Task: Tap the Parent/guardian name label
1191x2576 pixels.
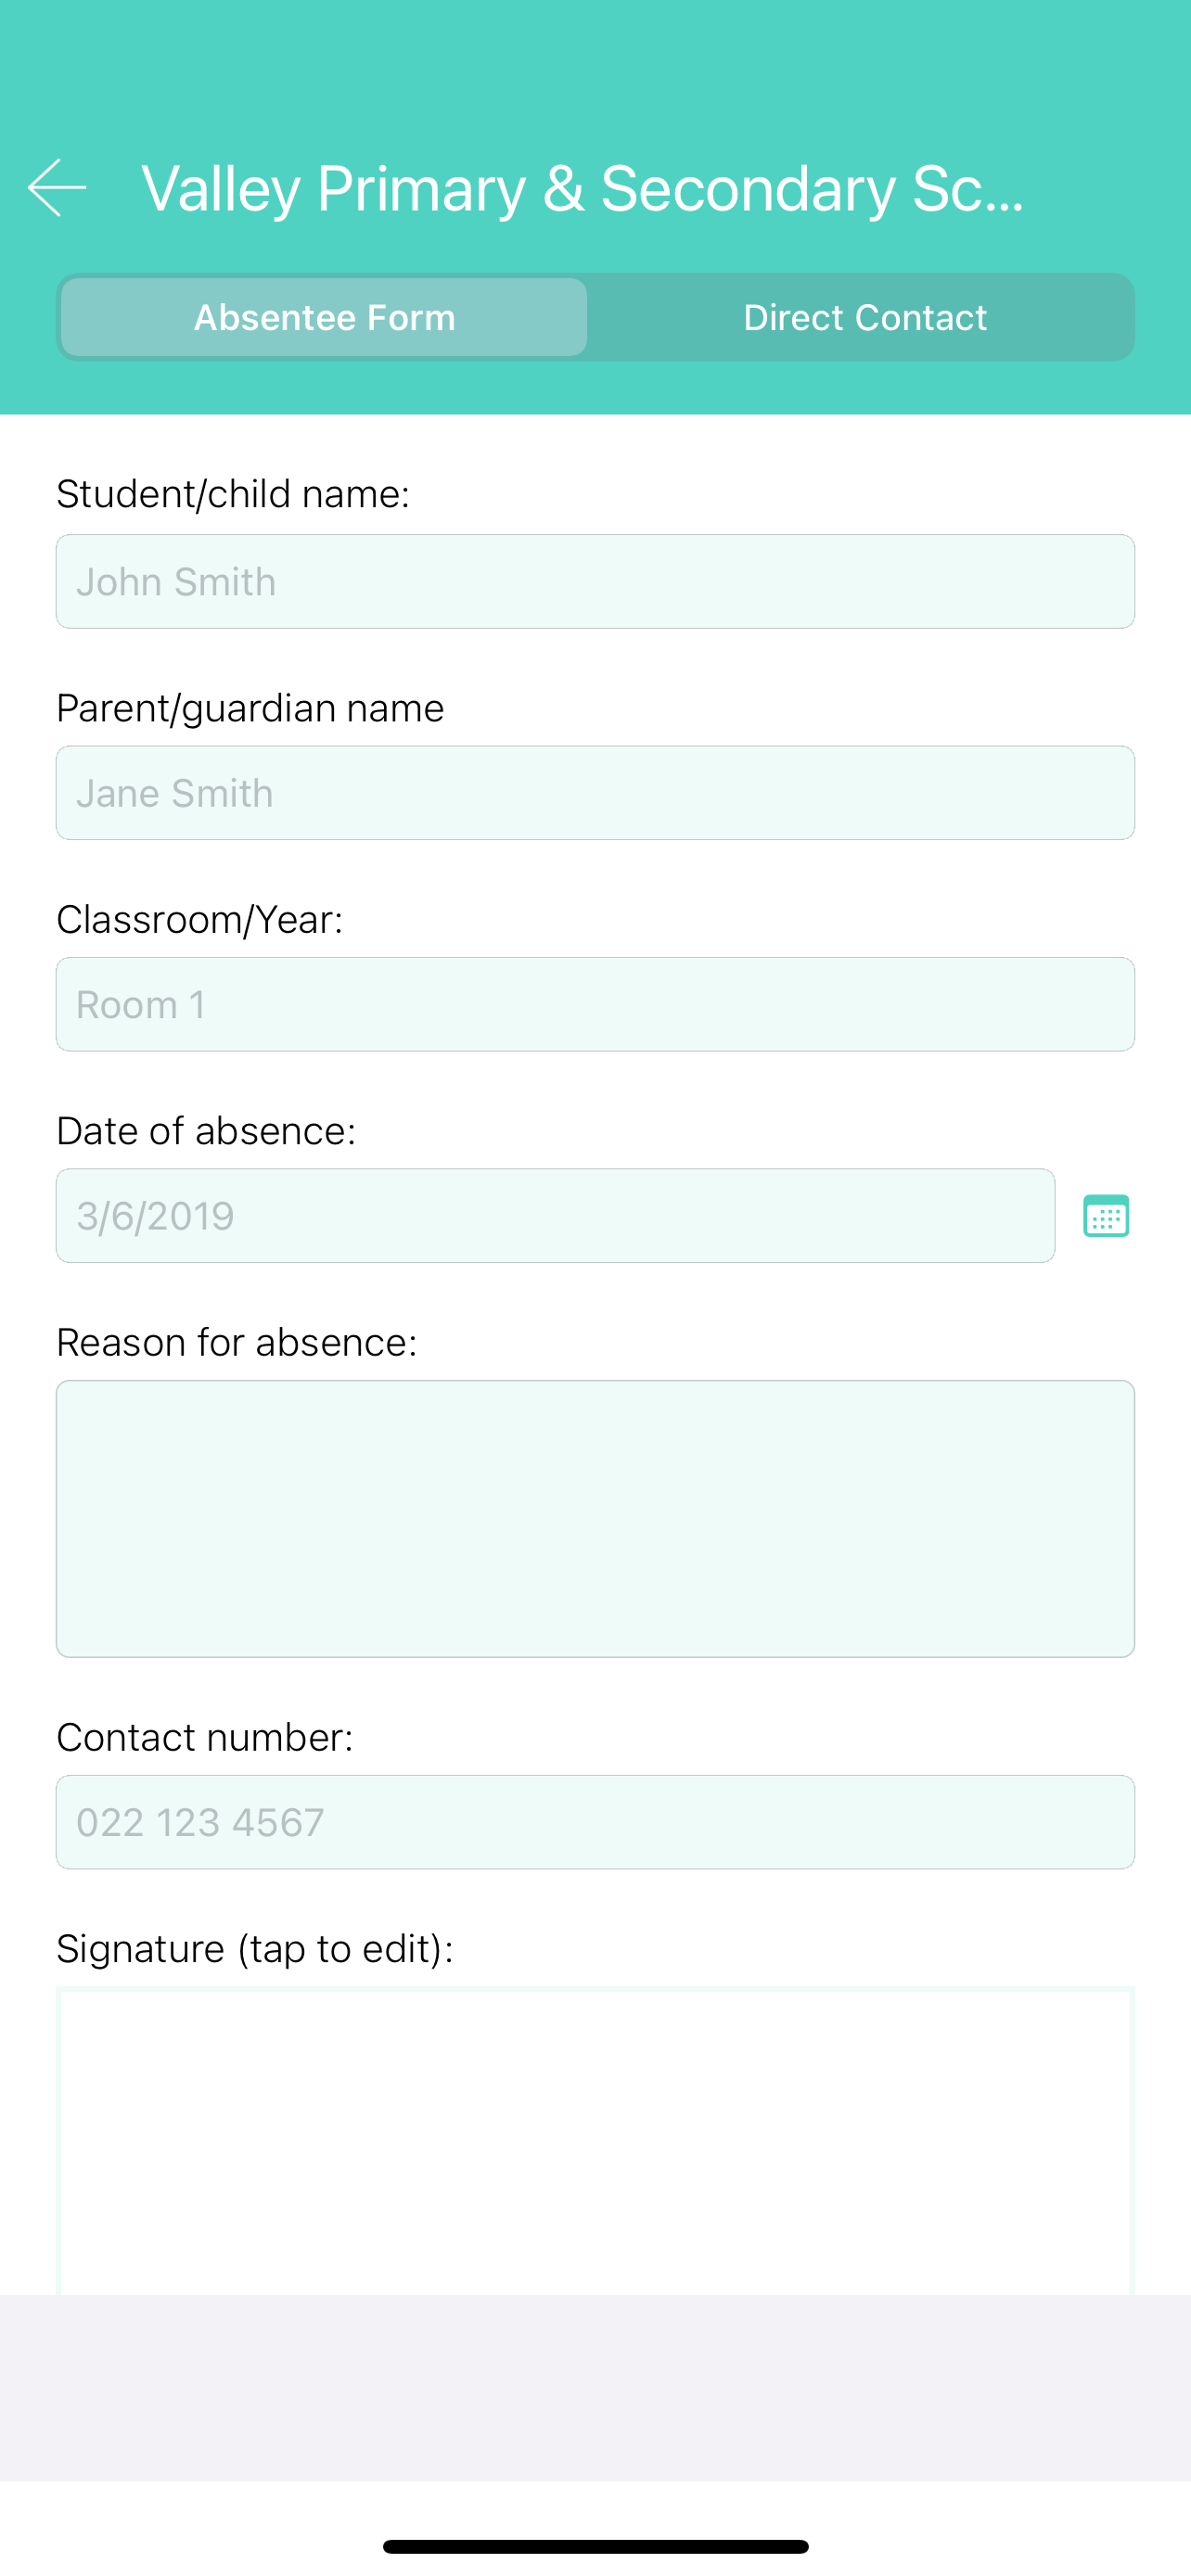Action: pyautogui.click(x=250, y=708)
